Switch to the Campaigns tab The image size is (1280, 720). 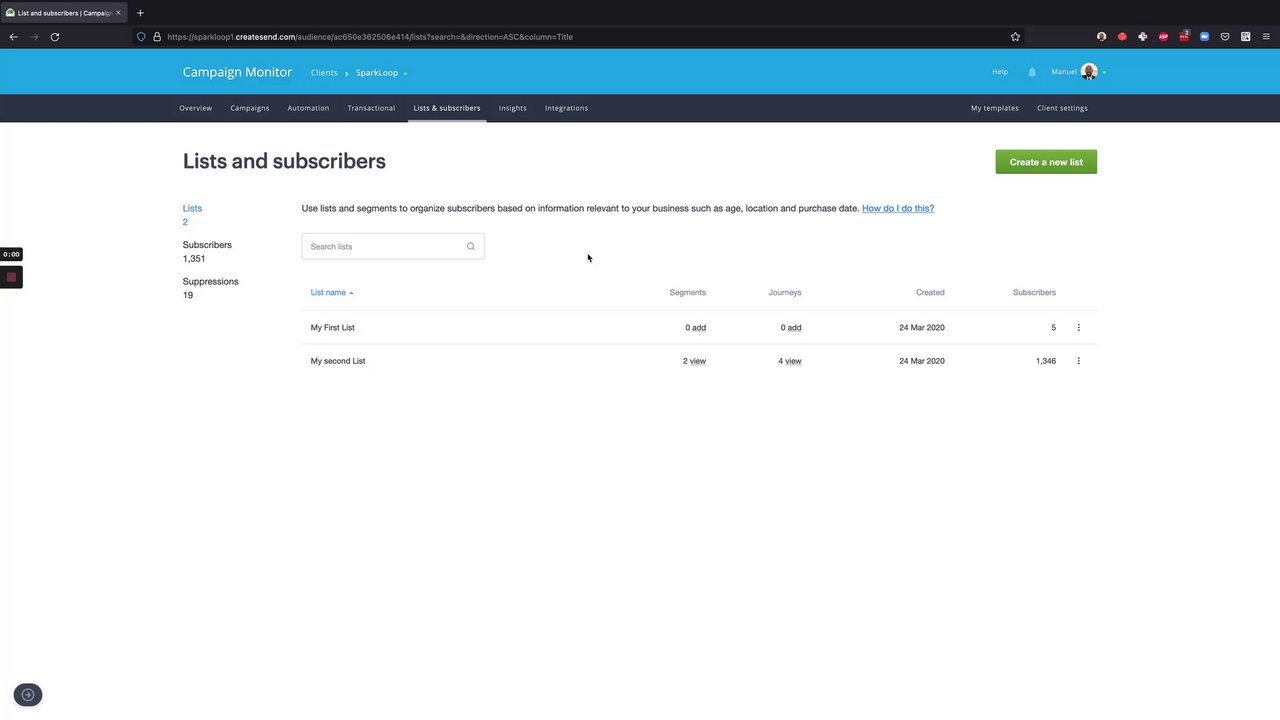250,108
